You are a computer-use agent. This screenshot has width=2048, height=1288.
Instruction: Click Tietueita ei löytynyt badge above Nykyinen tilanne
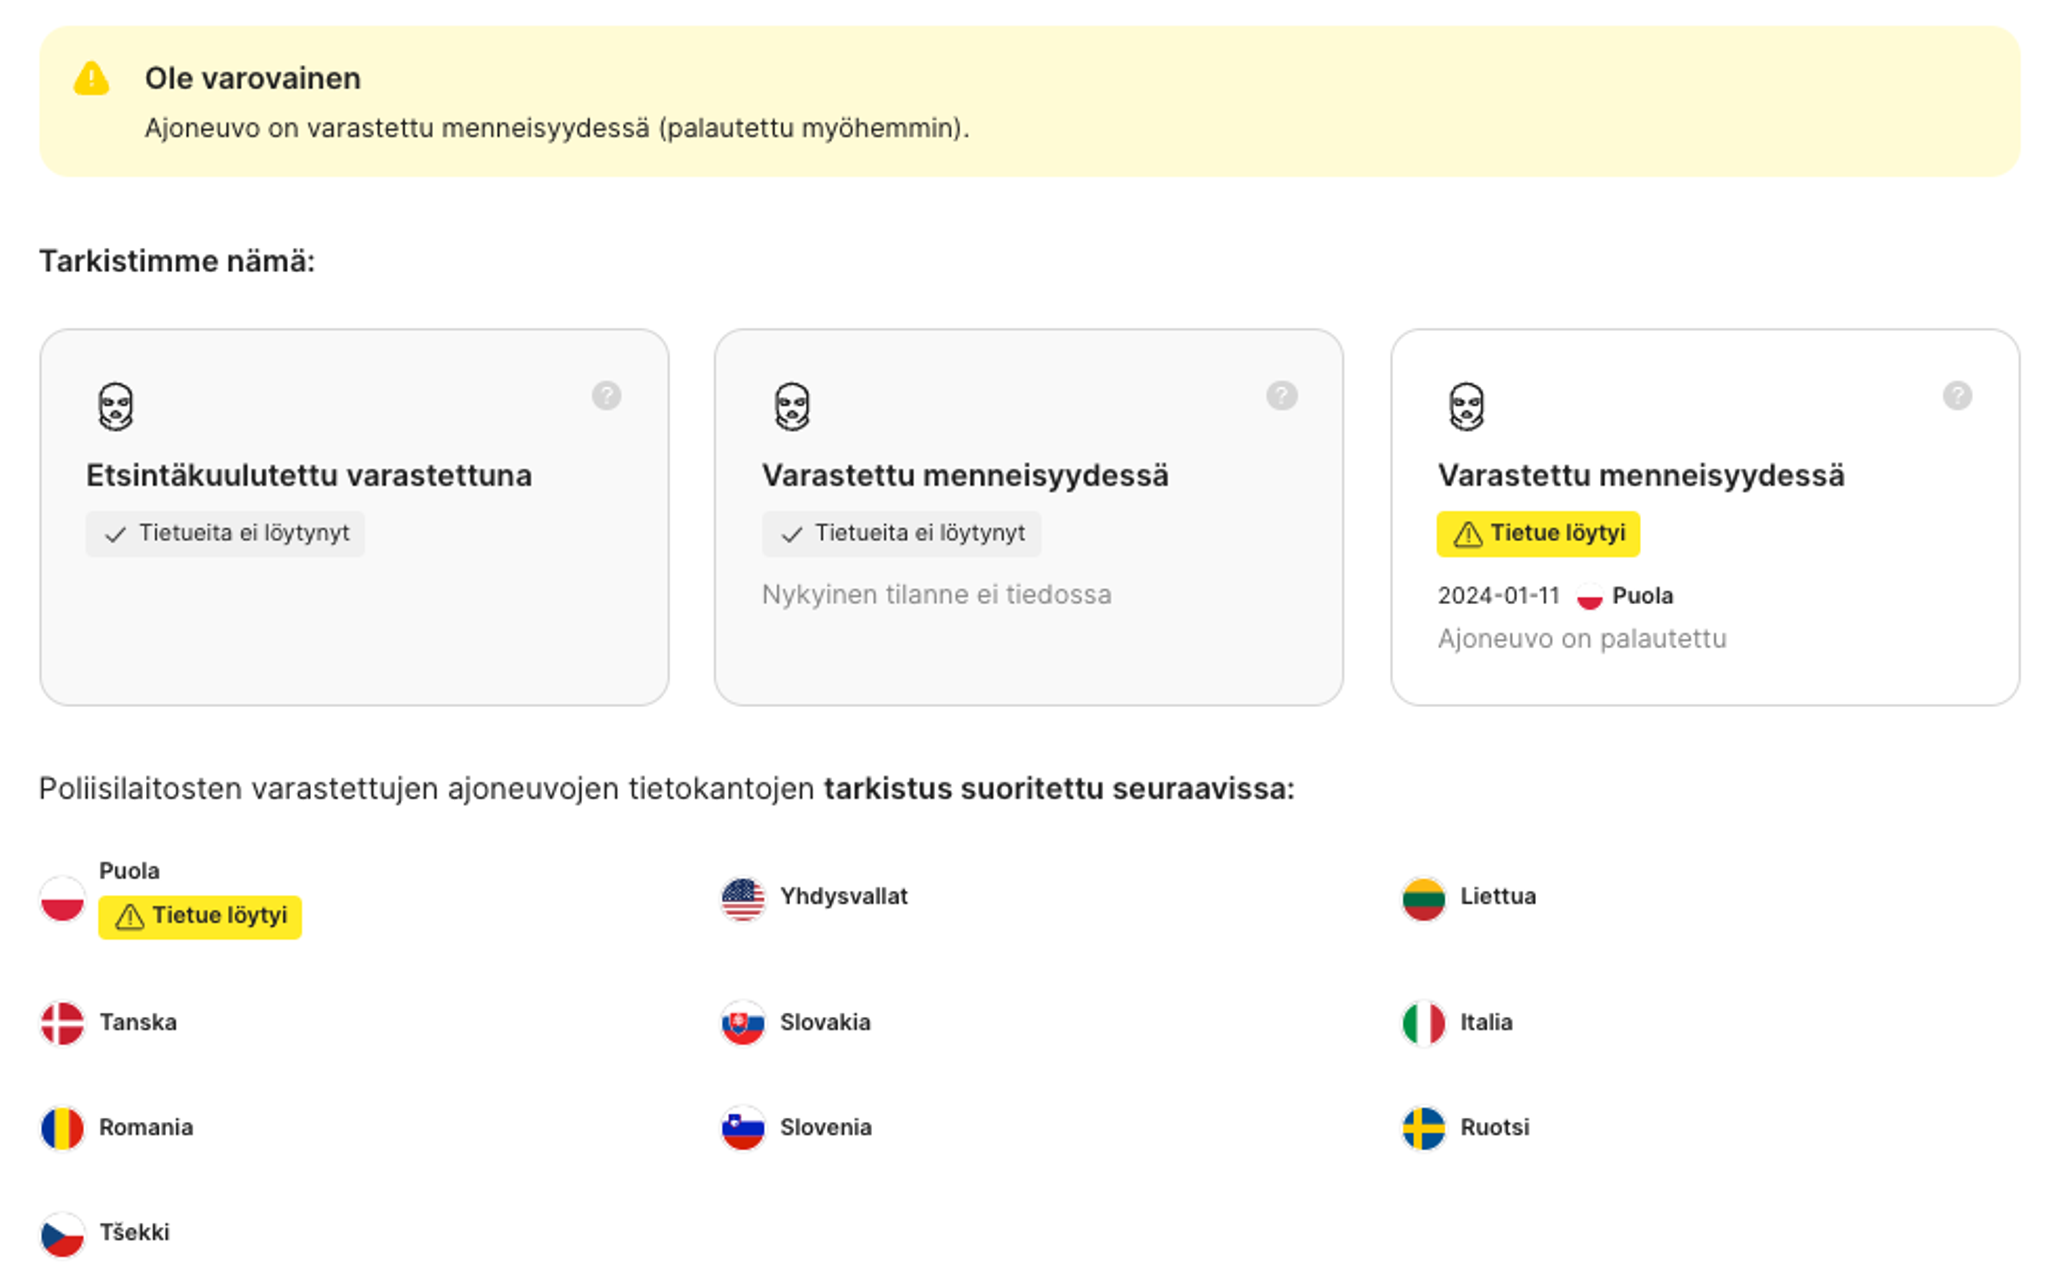(901, 534)
